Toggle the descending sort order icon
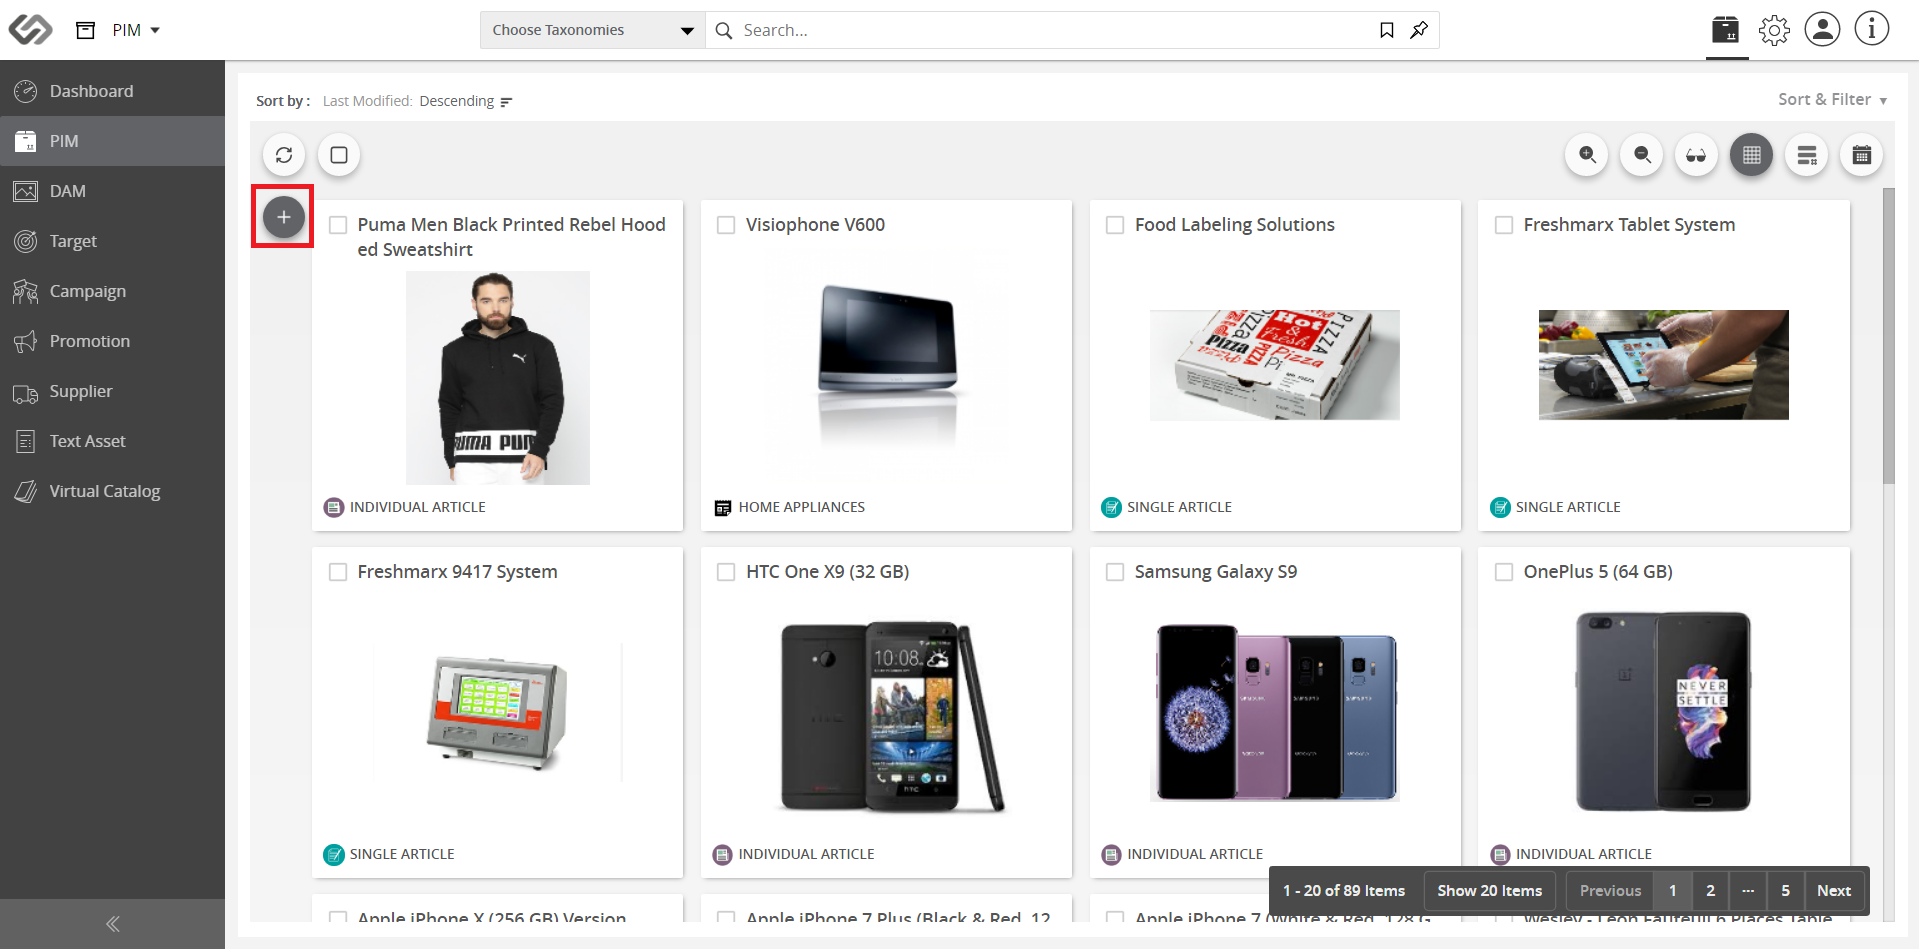The image size is (1919, 949). [x=506, y=102]
